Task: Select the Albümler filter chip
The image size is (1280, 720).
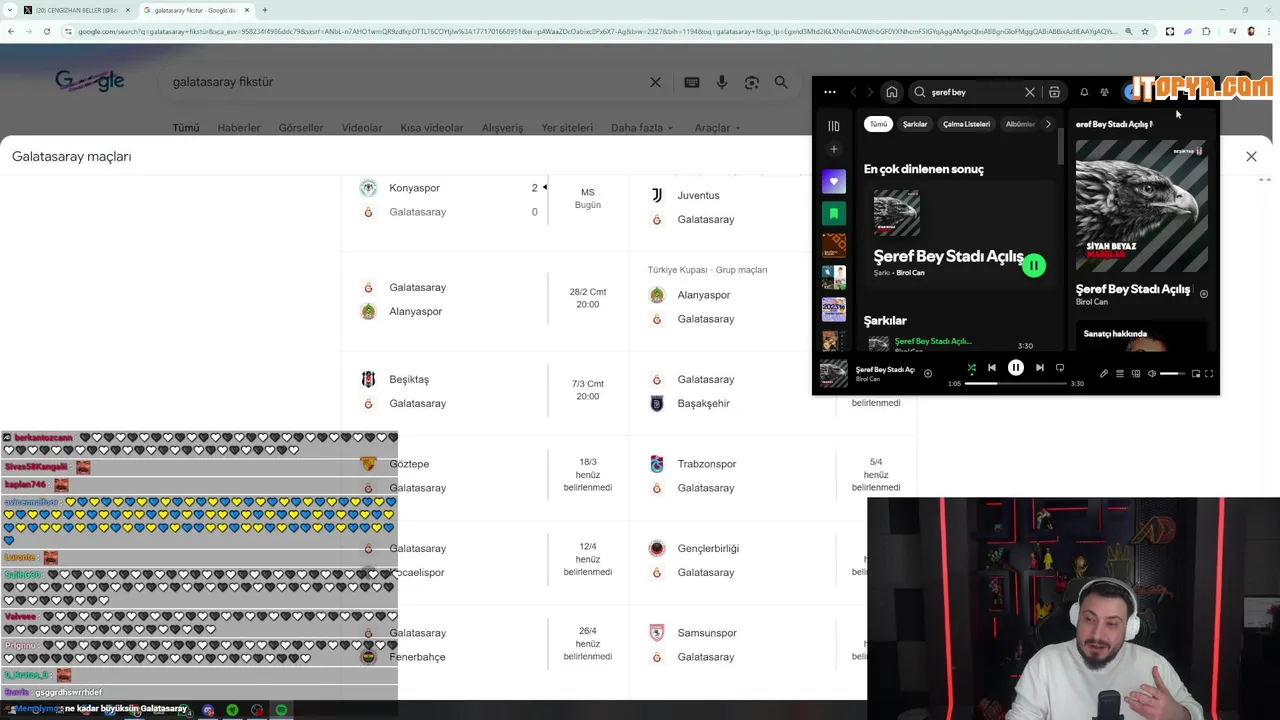Action: point(1020,124)
